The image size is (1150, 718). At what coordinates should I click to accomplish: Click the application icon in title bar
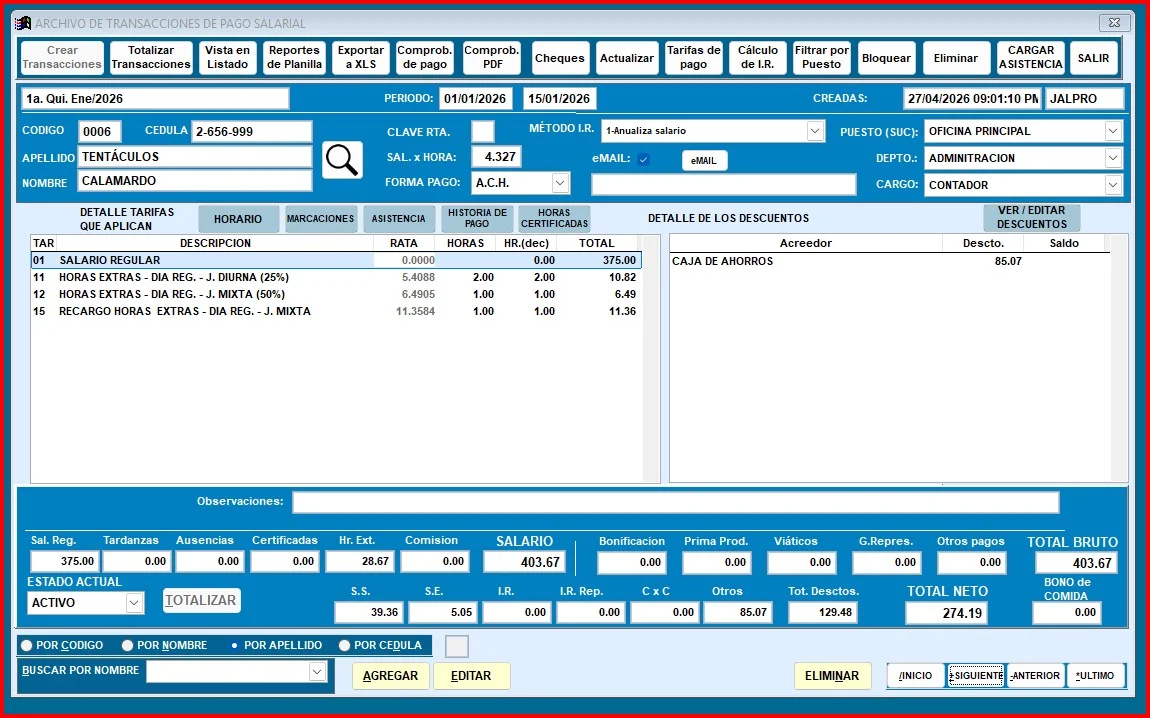point(23,23)
